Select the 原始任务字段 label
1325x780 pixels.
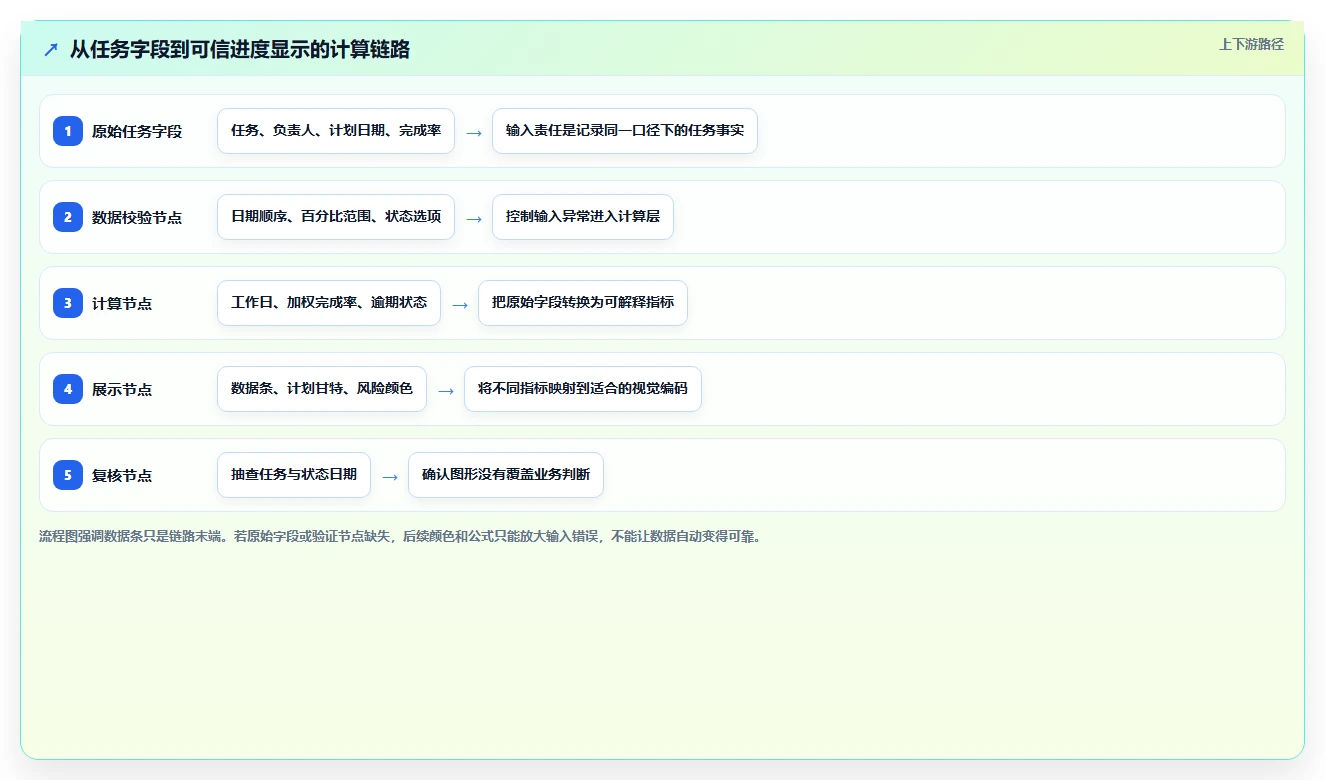point(137,131)
